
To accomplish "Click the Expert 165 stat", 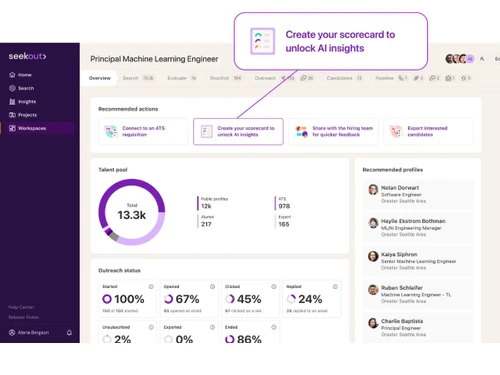I will point(284,221).
